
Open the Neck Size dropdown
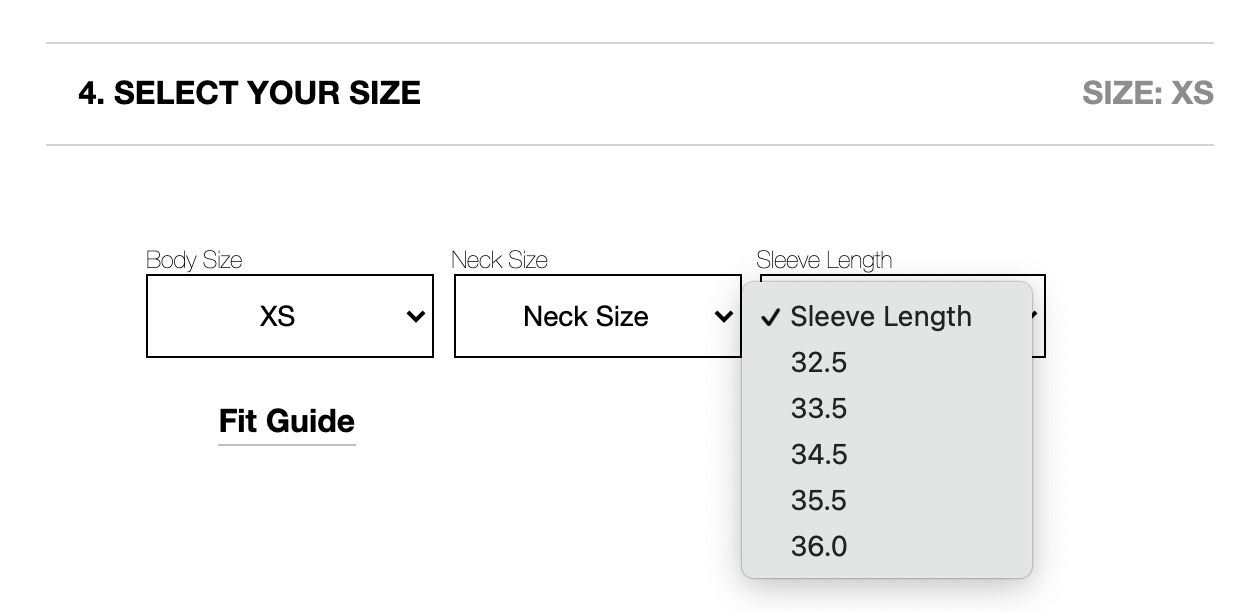click(597, 316)
